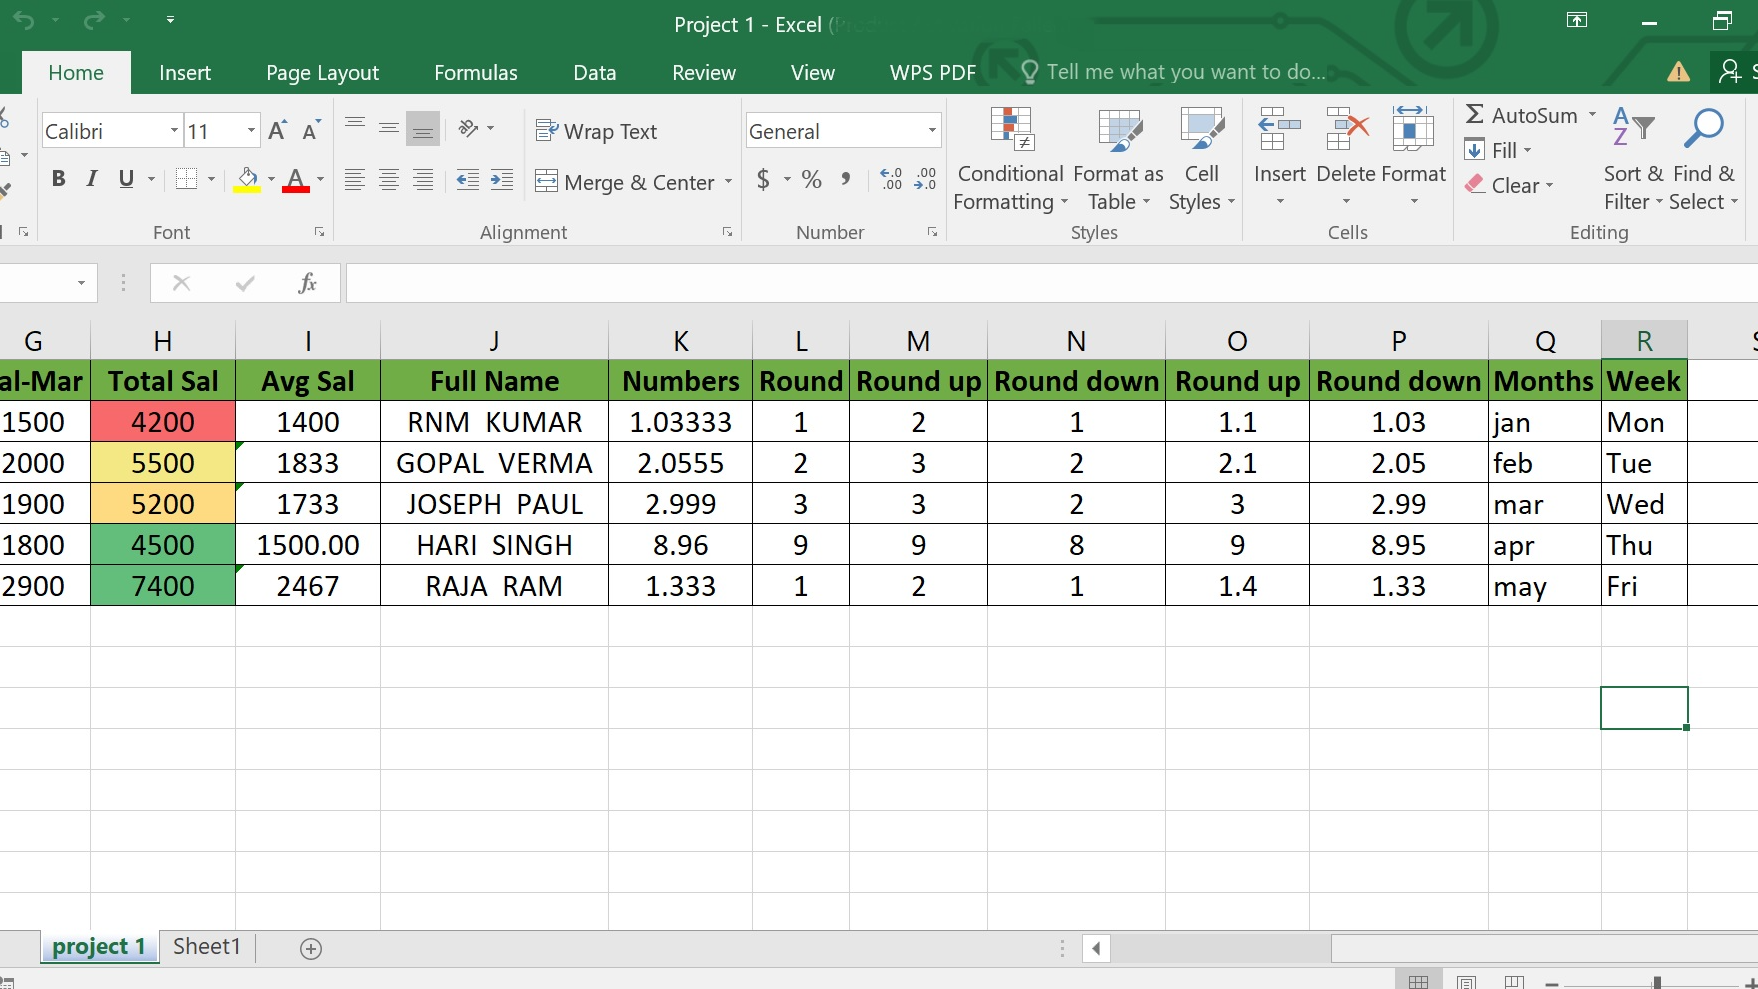
Task: Click the Insert Function fx icon
Action: pos(307,284)
